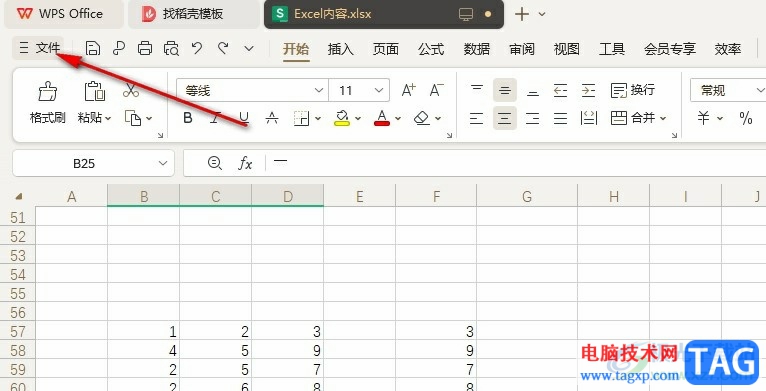Click the 粘贴 paste button
The image size is (766, 391).
[x=94, y=103]
